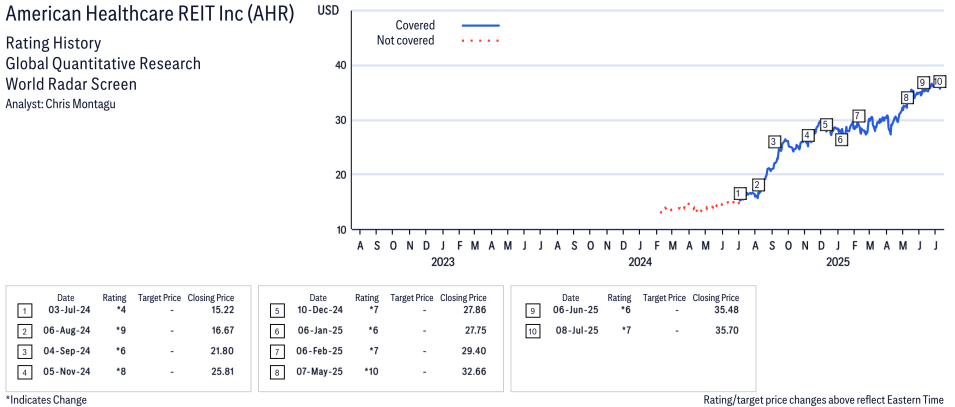This screenshot has width=955, height=407.
Task: Select chart marker number 5
Action: click(825, 125)
